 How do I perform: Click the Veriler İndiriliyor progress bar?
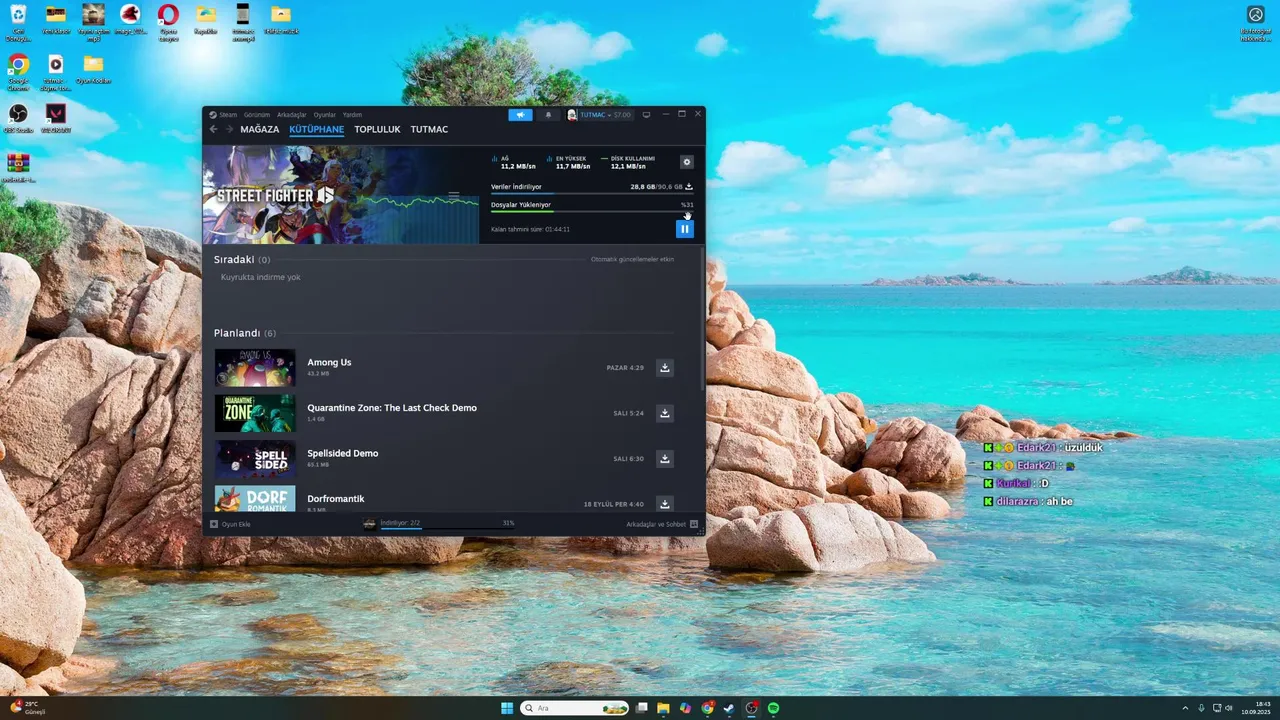coord(592,194)
